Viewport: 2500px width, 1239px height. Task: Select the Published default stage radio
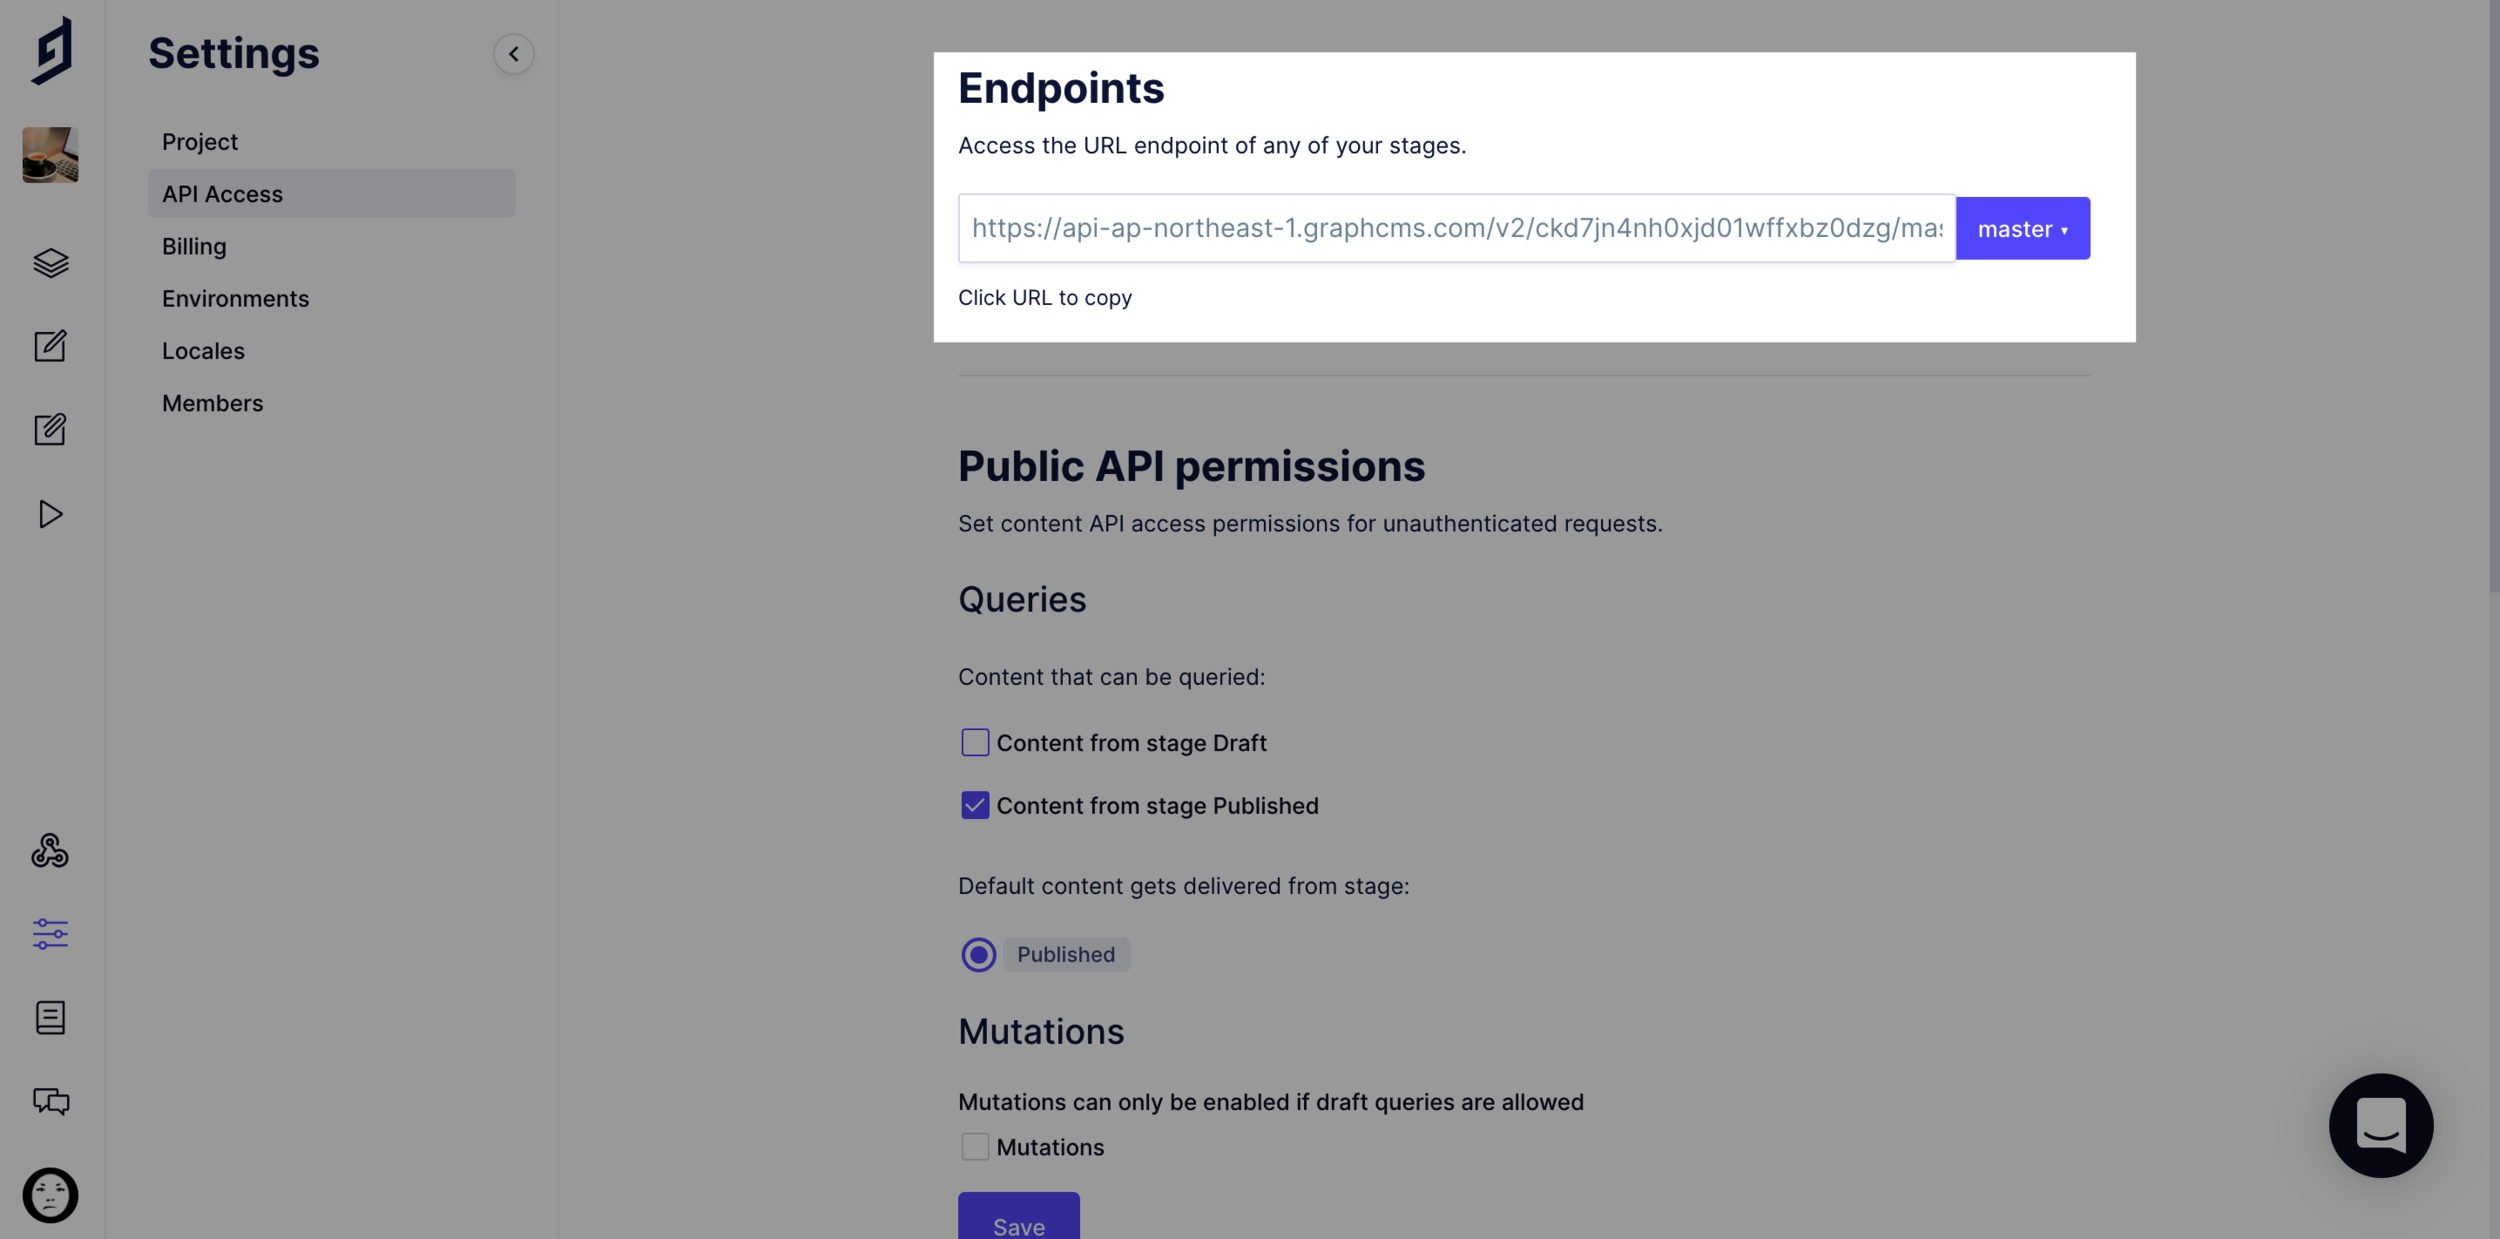click(x=978, y=954)
